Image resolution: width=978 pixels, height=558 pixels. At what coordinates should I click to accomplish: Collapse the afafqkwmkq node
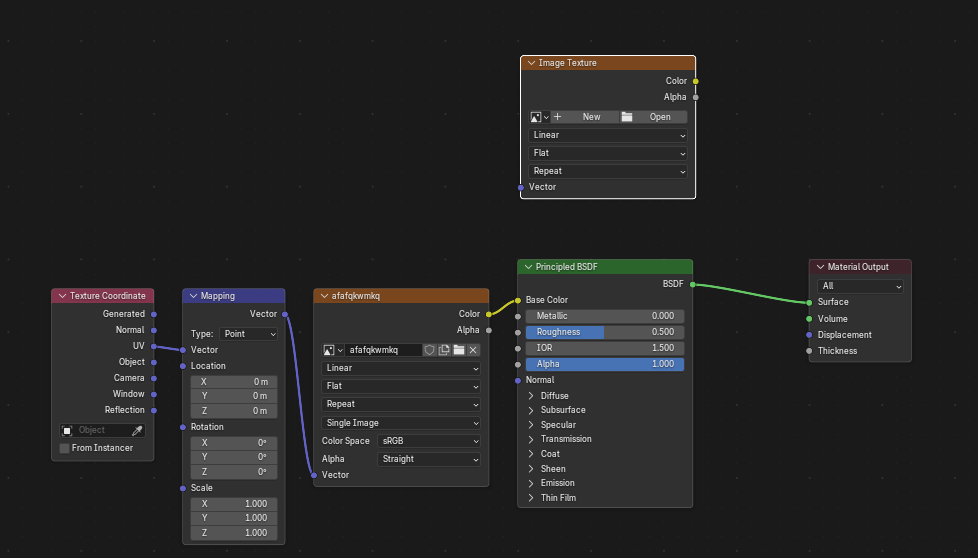pyautogui.click(x=324, y=296)
